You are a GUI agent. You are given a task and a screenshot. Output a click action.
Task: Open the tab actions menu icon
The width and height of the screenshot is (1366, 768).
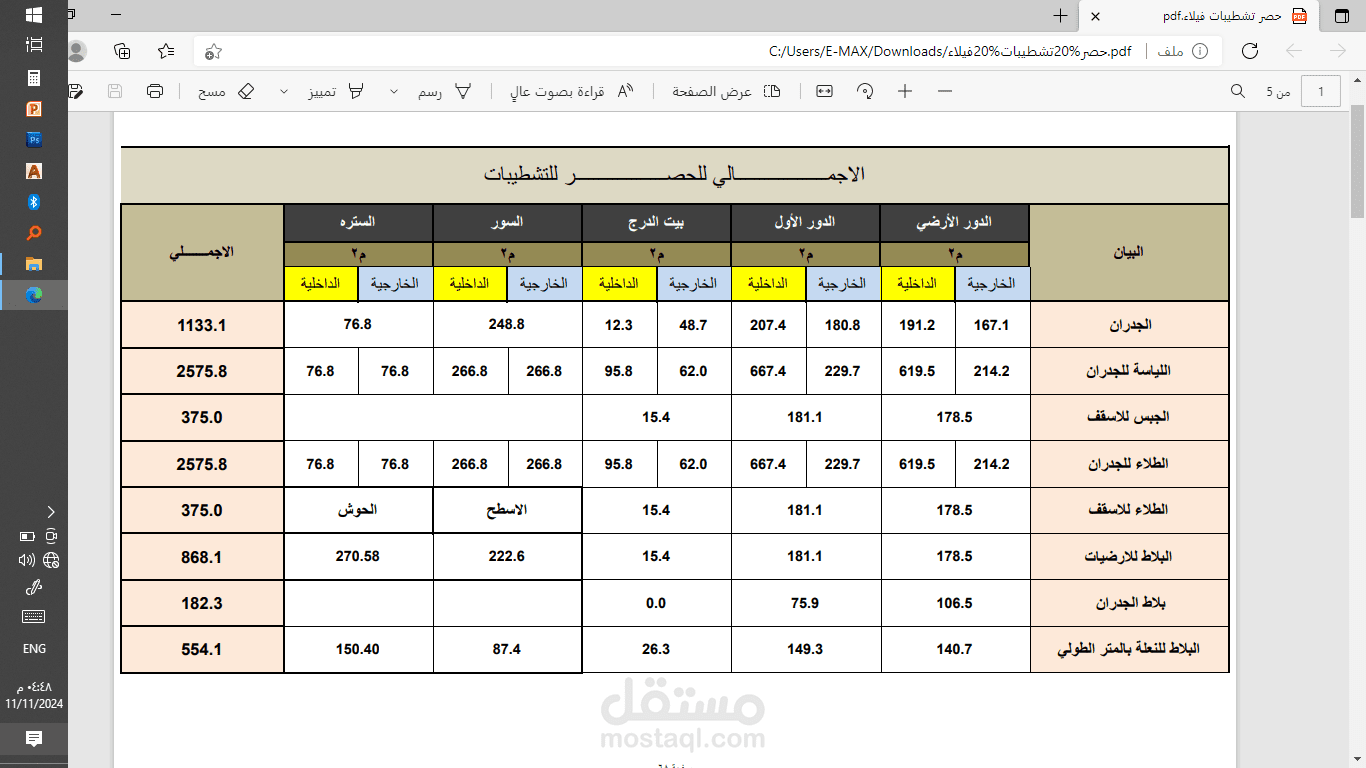point(1340,16)
